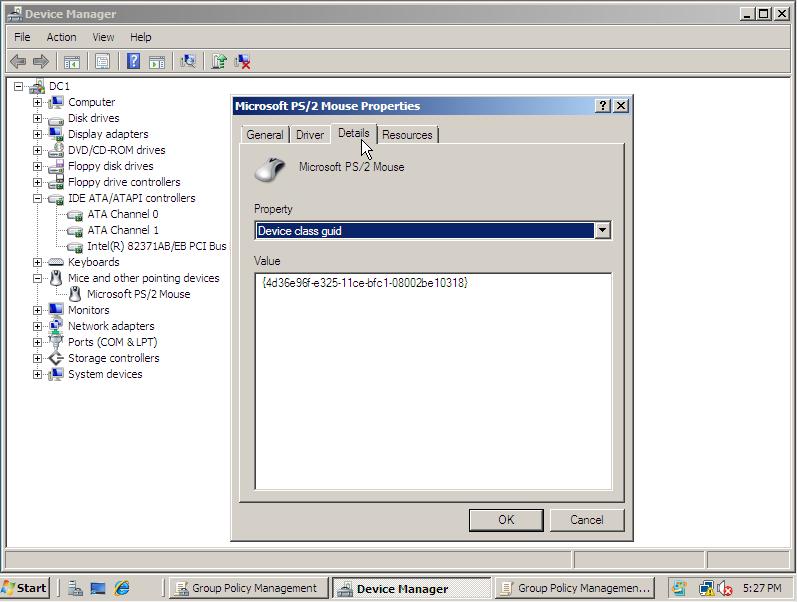Switch to Group Policy Management taskbar button
Viewport: 797px width, 602px height.
[248, 588]
